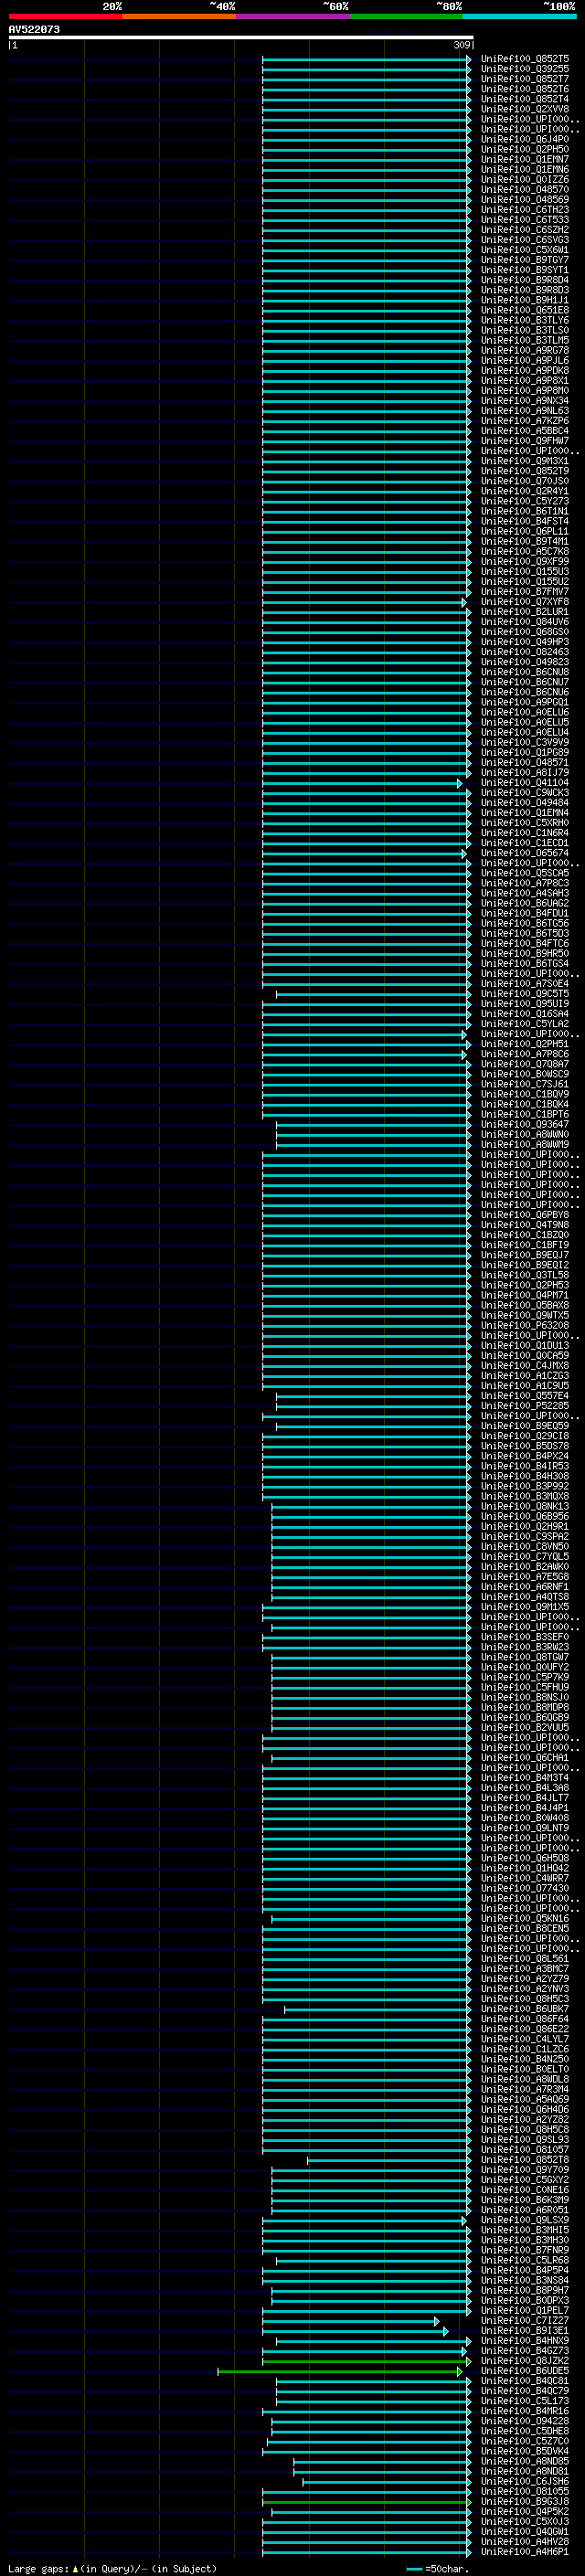
Task: Open hit UniRef100_Q84UV6
Action: click(524, 623)
